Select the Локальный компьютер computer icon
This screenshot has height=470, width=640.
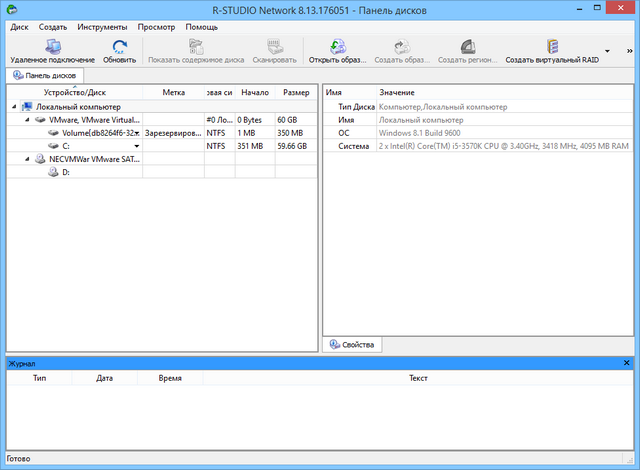27,106
